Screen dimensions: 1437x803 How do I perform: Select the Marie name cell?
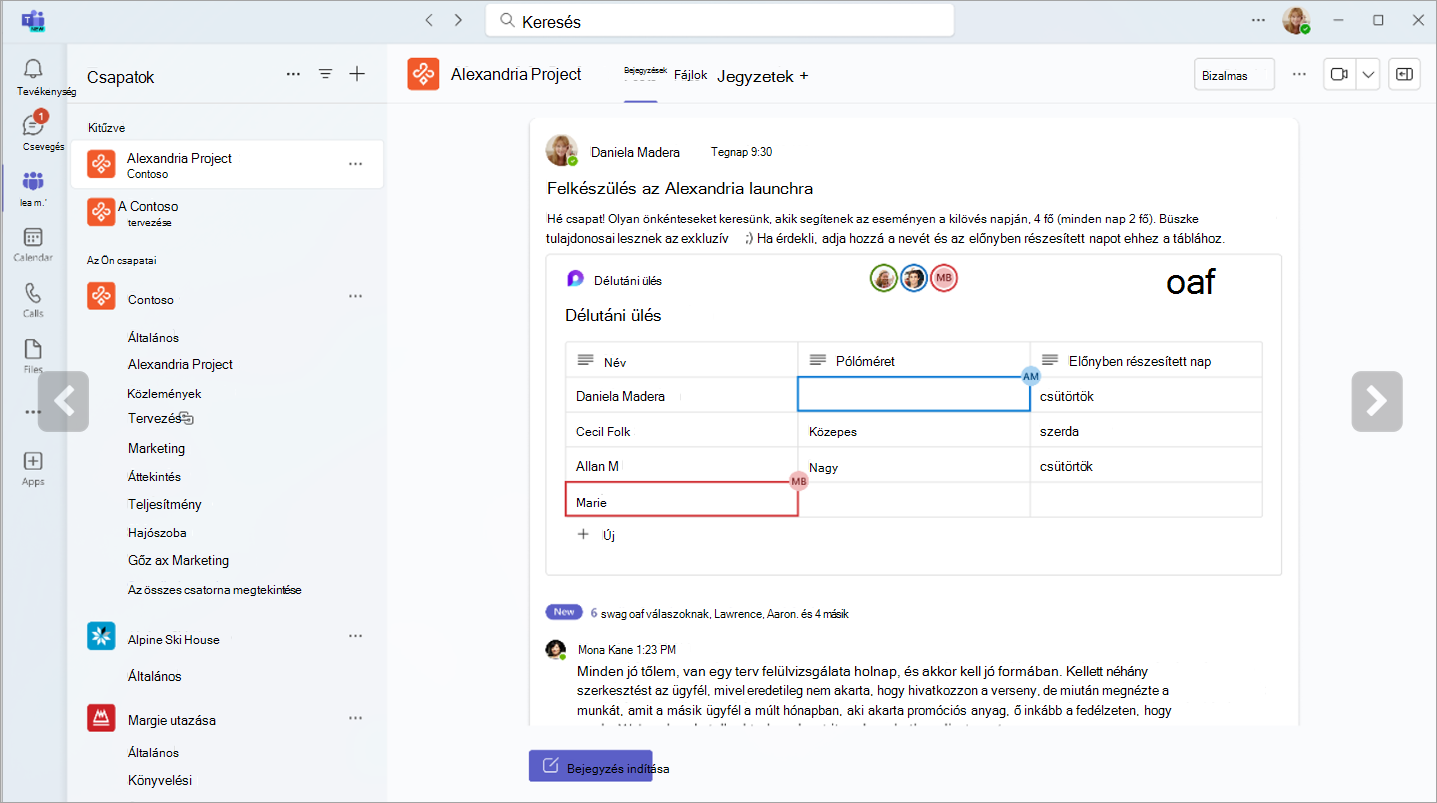pyautogui.click(x=681, y=500)
